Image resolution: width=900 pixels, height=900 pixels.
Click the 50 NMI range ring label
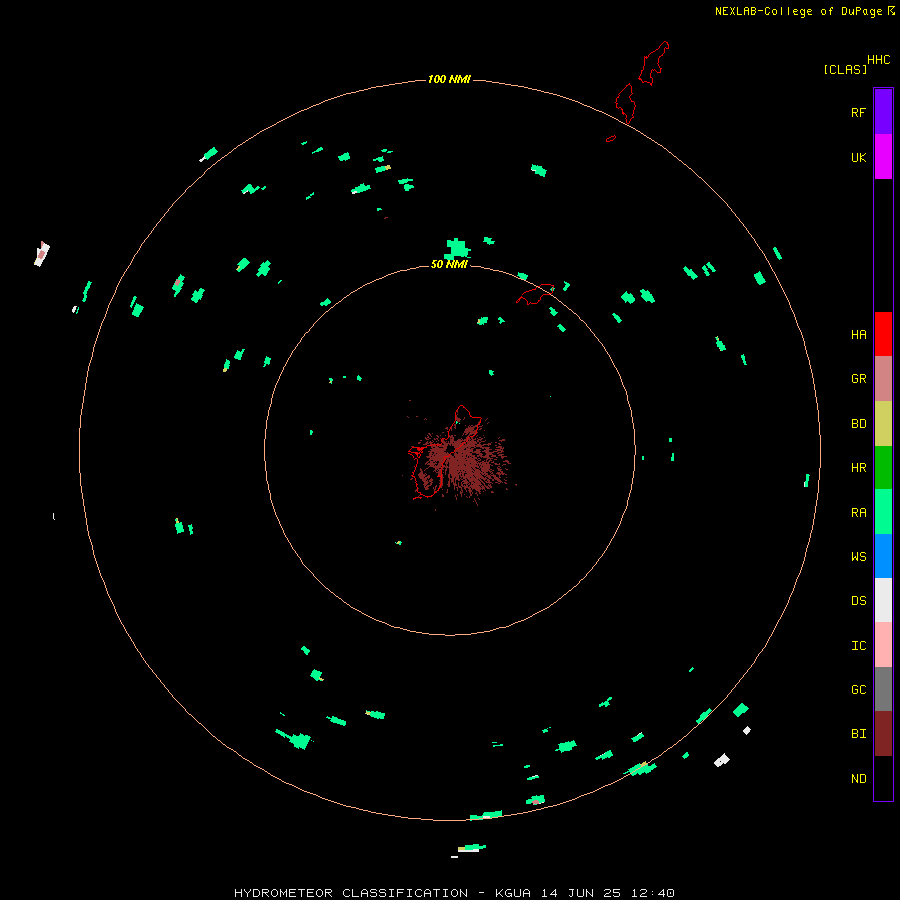tap(449, 264)
